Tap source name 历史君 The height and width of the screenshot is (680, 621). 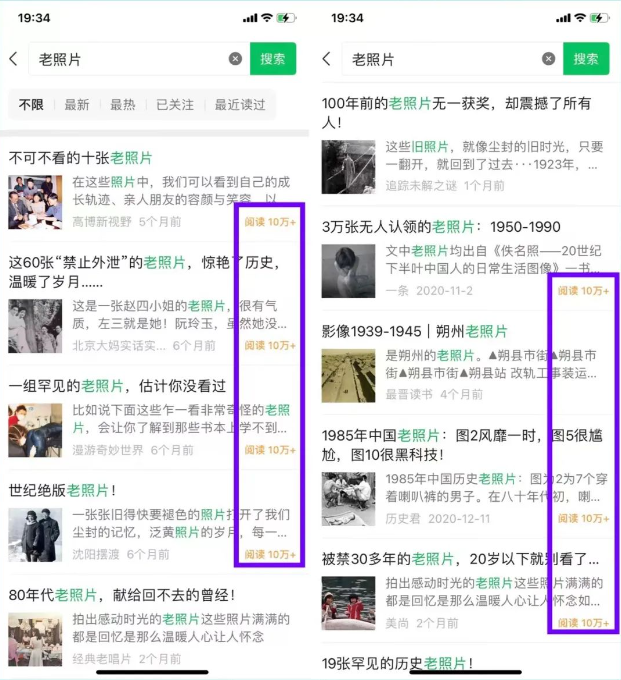click(x=403, y=518)
